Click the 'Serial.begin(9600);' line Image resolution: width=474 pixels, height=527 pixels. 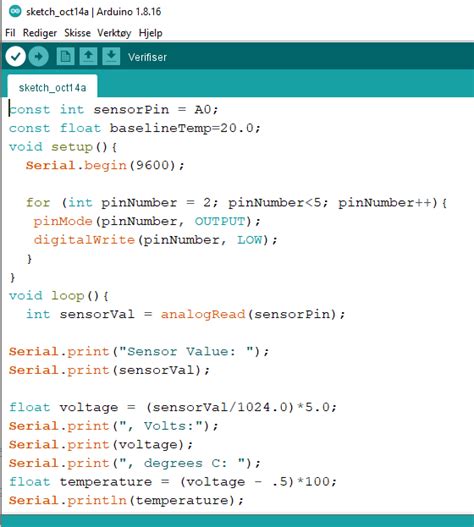(x=105, y=165)
